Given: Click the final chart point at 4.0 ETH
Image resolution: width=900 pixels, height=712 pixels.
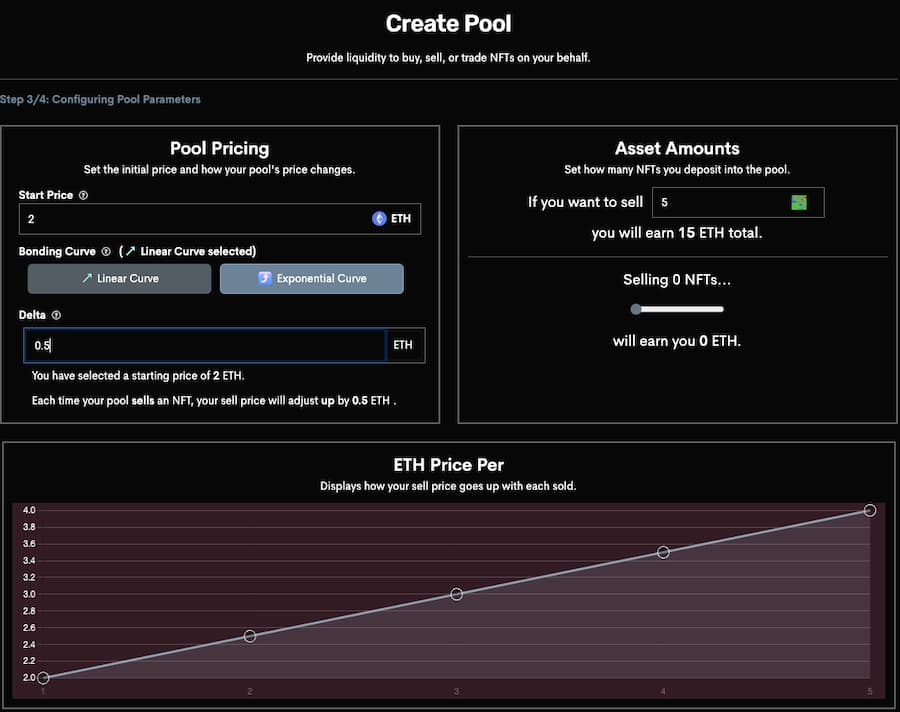Looking at the screenshot, I should (x=870, y=510).
